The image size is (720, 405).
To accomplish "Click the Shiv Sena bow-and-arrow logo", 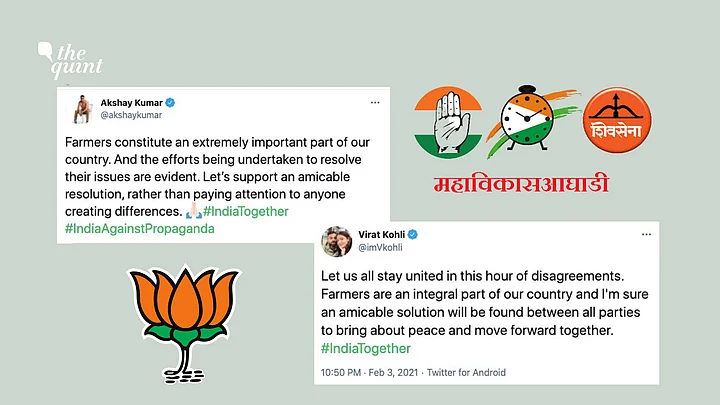I will 617,120.
